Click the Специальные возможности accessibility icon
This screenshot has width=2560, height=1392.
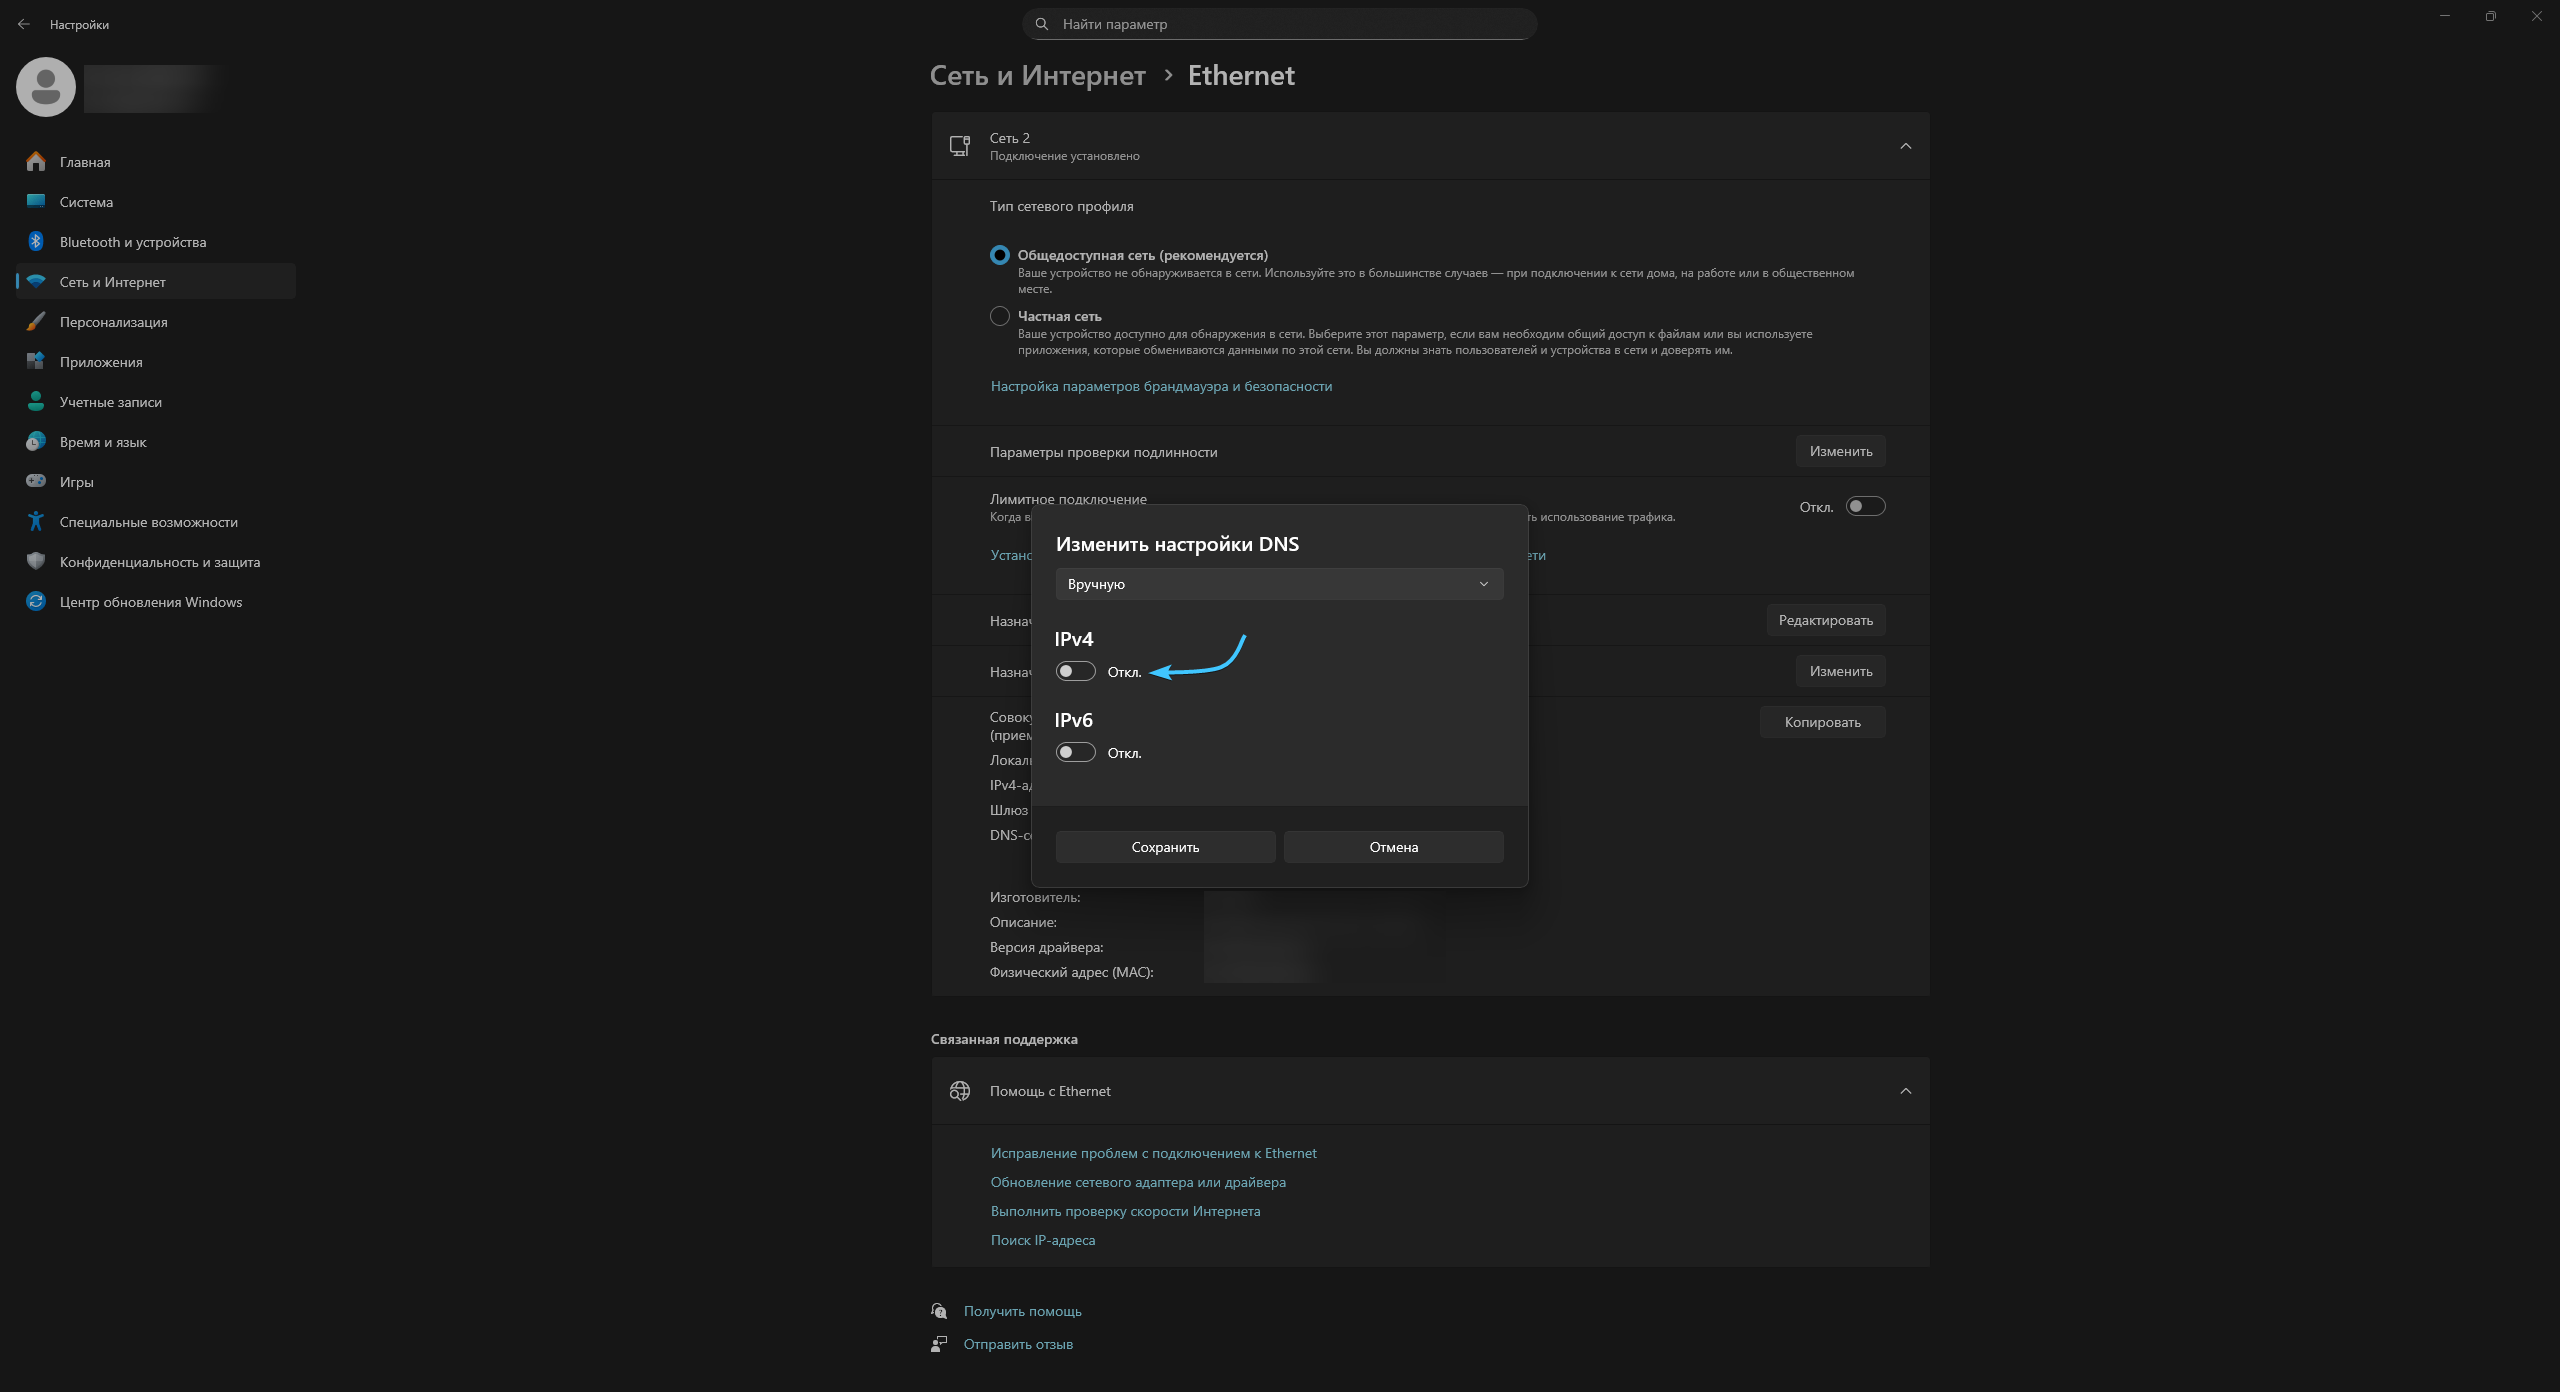[x=36, y=521]
